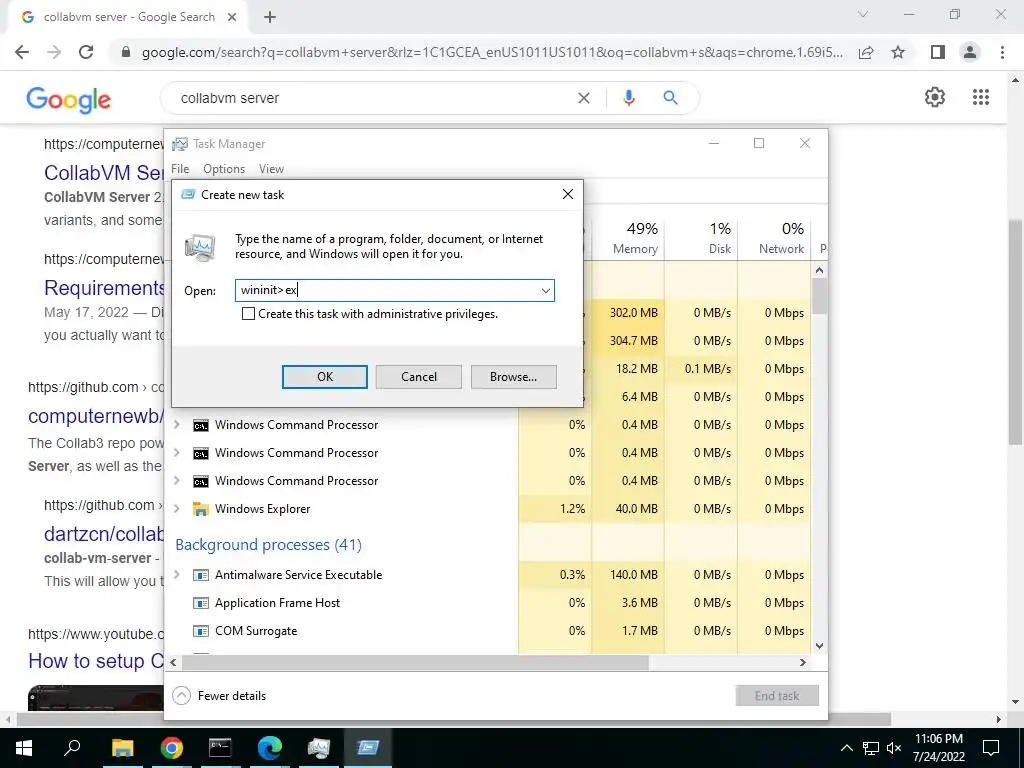Click the Browse... button
Viewport: 1024px width, 768px height.
513,377
